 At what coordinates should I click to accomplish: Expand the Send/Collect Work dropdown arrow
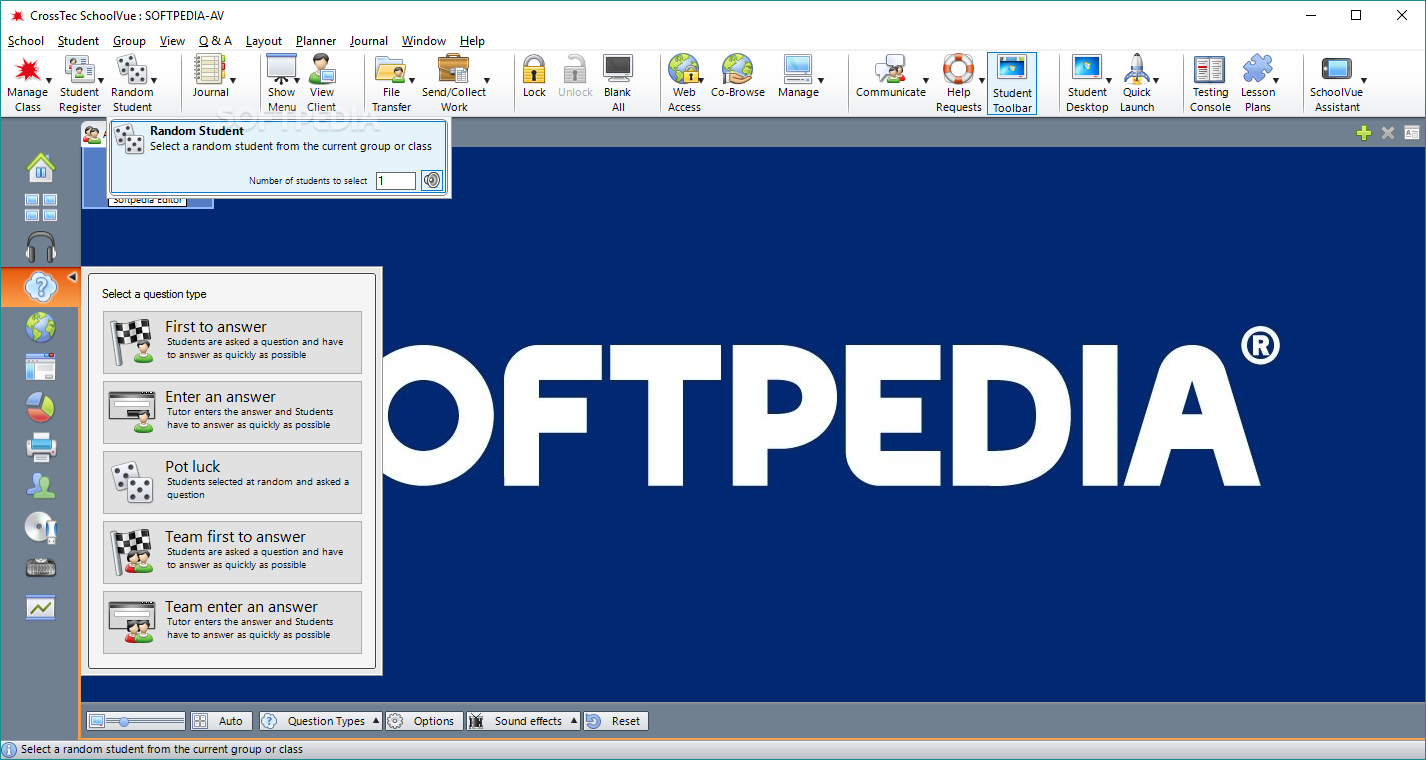[x=487, y=82]
